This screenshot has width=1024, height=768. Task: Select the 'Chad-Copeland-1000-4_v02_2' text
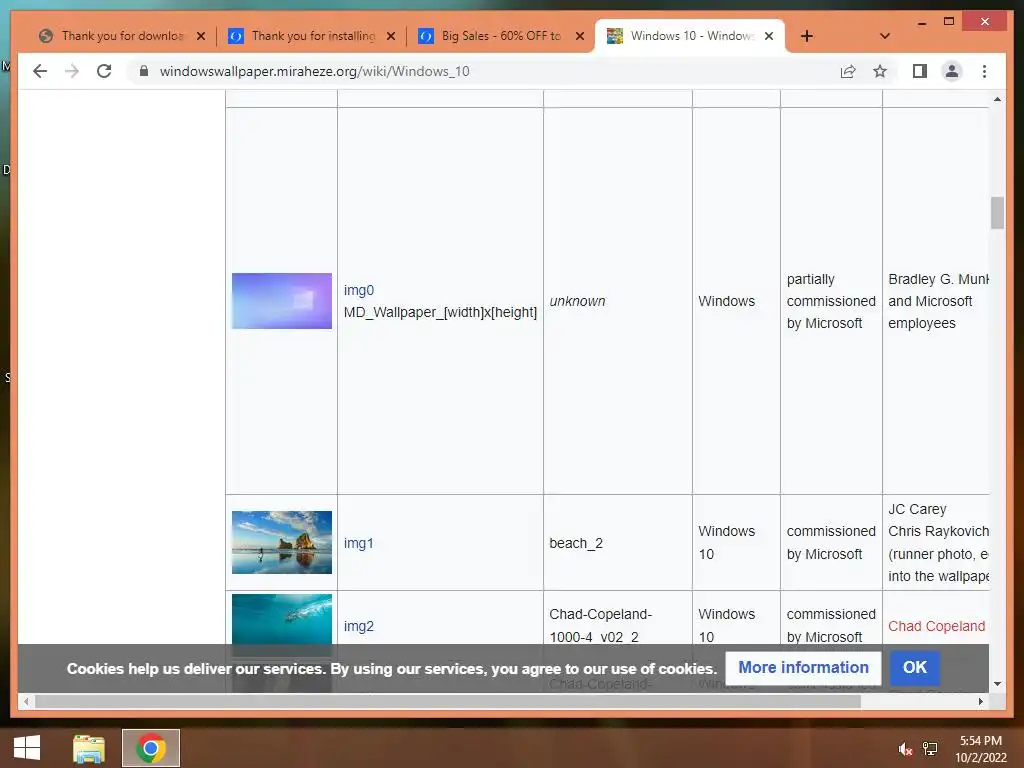tap(601, 626)
